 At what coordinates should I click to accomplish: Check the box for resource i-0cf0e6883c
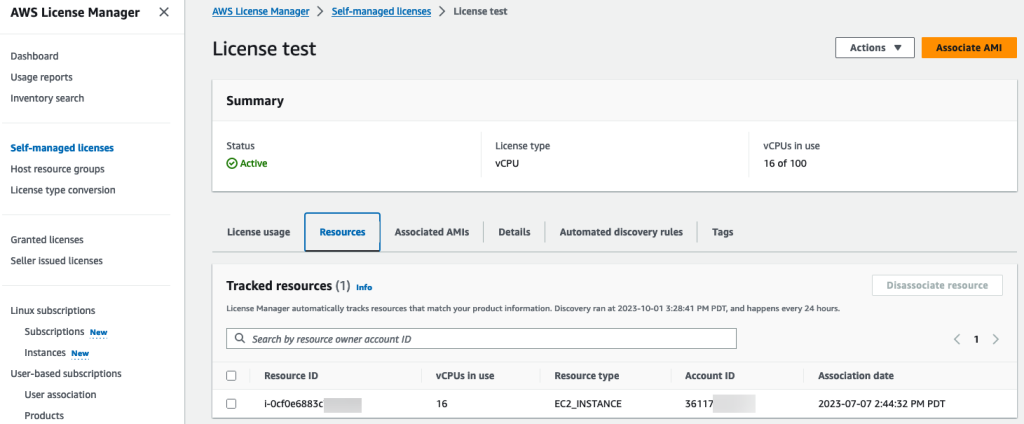pyautogui.click(x=231, y=404)
